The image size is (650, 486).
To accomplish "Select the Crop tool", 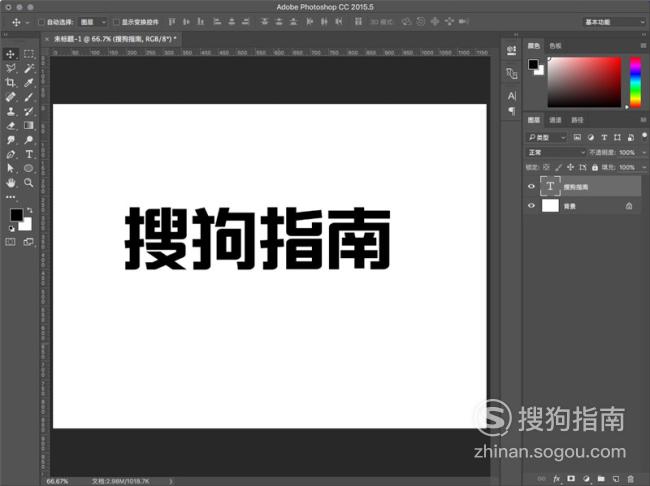I will pos(10,83).
